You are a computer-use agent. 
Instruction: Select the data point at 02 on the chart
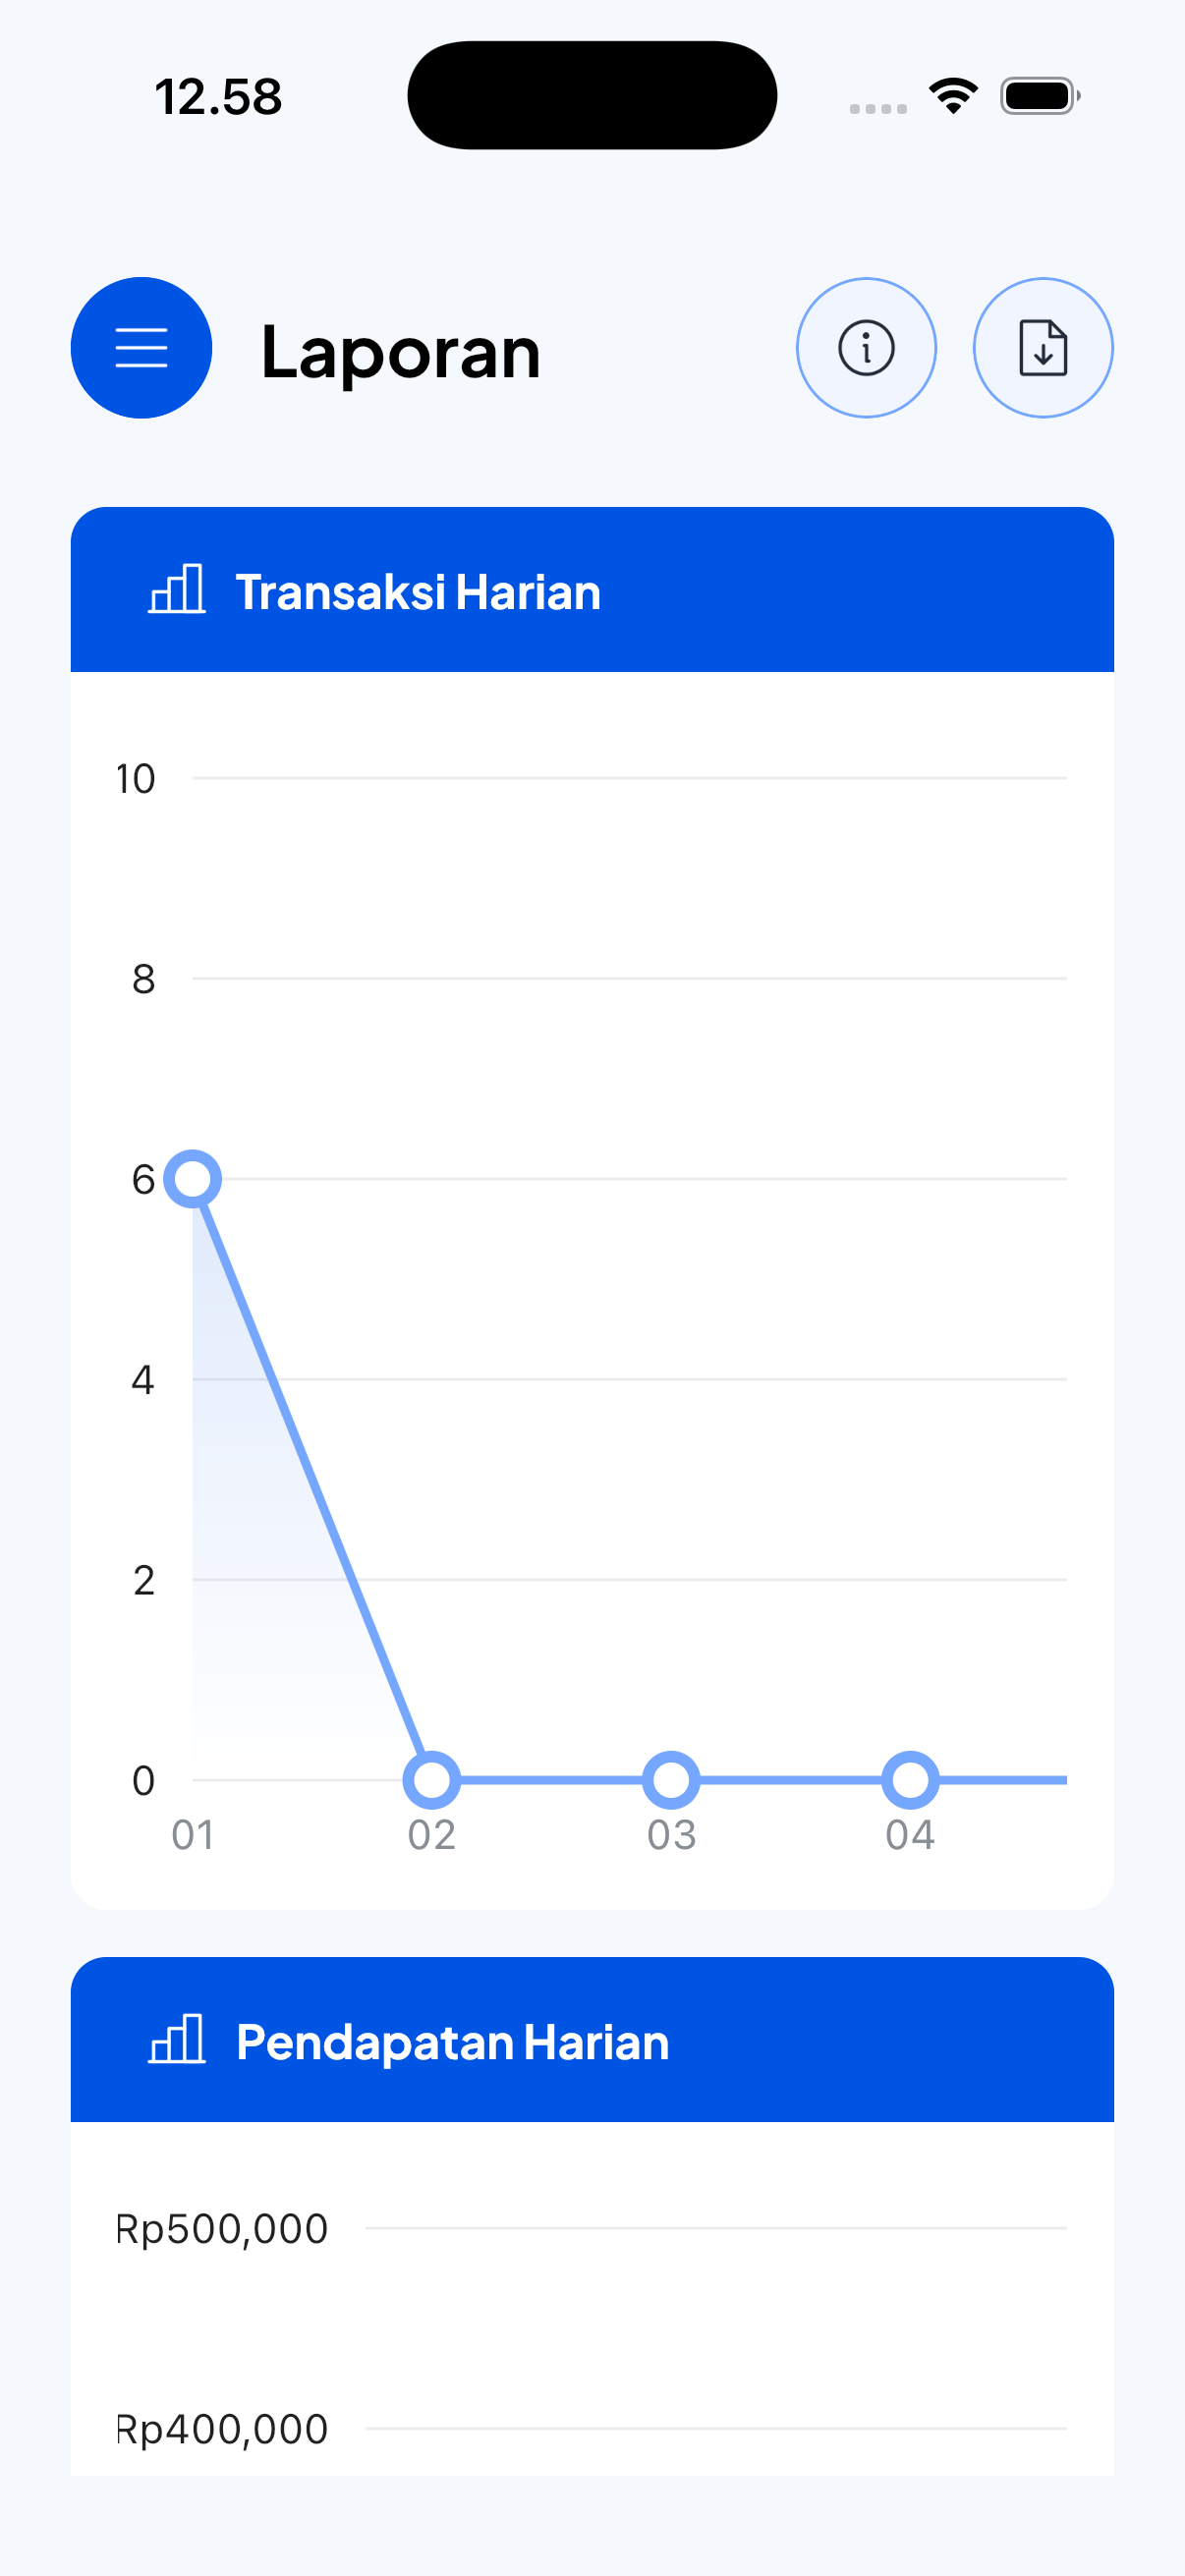[432, 1779]
